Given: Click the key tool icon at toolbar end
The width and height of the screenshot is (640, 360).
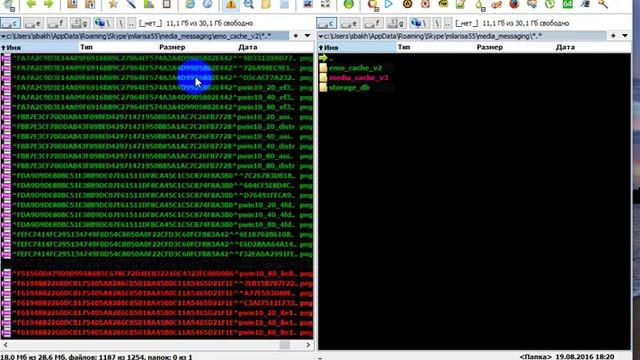Looking at the screenshot, I should [x=603, y=4].
